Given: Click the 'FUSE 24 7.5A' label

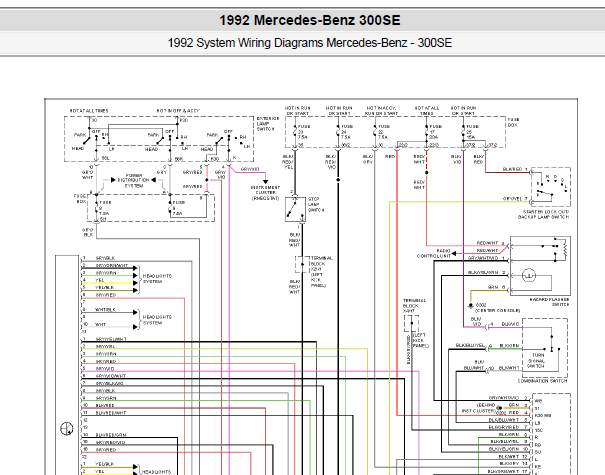Looking at the screenshot, I should pos(346,132).
